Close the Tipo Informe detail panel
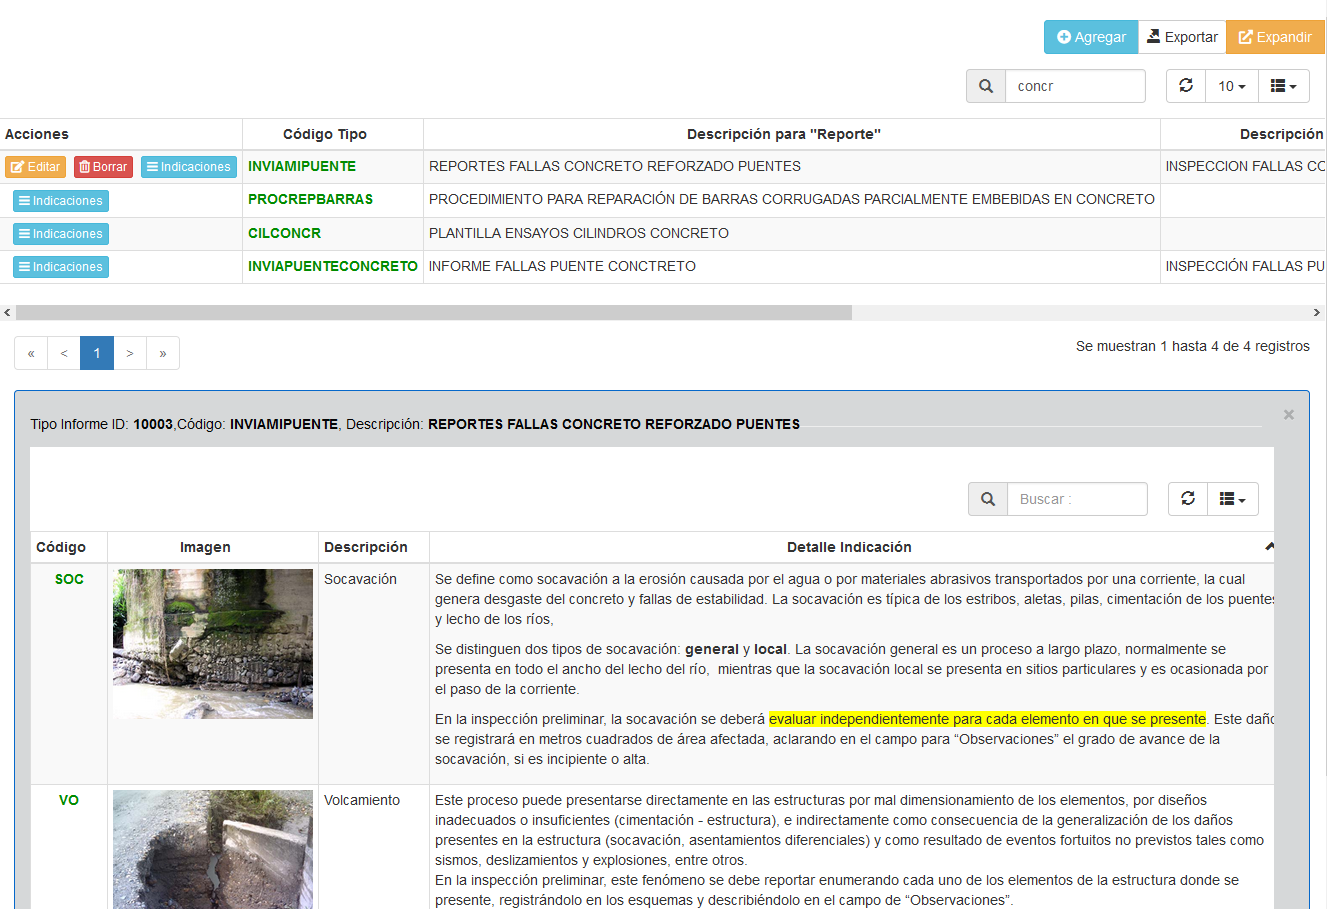The image size is (1327, 909). [1288, 414]
